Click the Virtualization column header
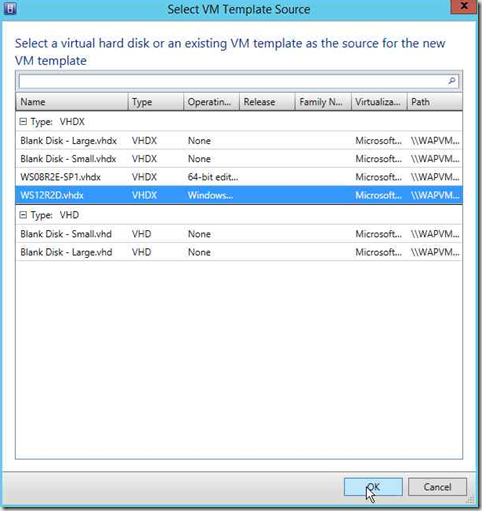482x511 pixels. 379,102
